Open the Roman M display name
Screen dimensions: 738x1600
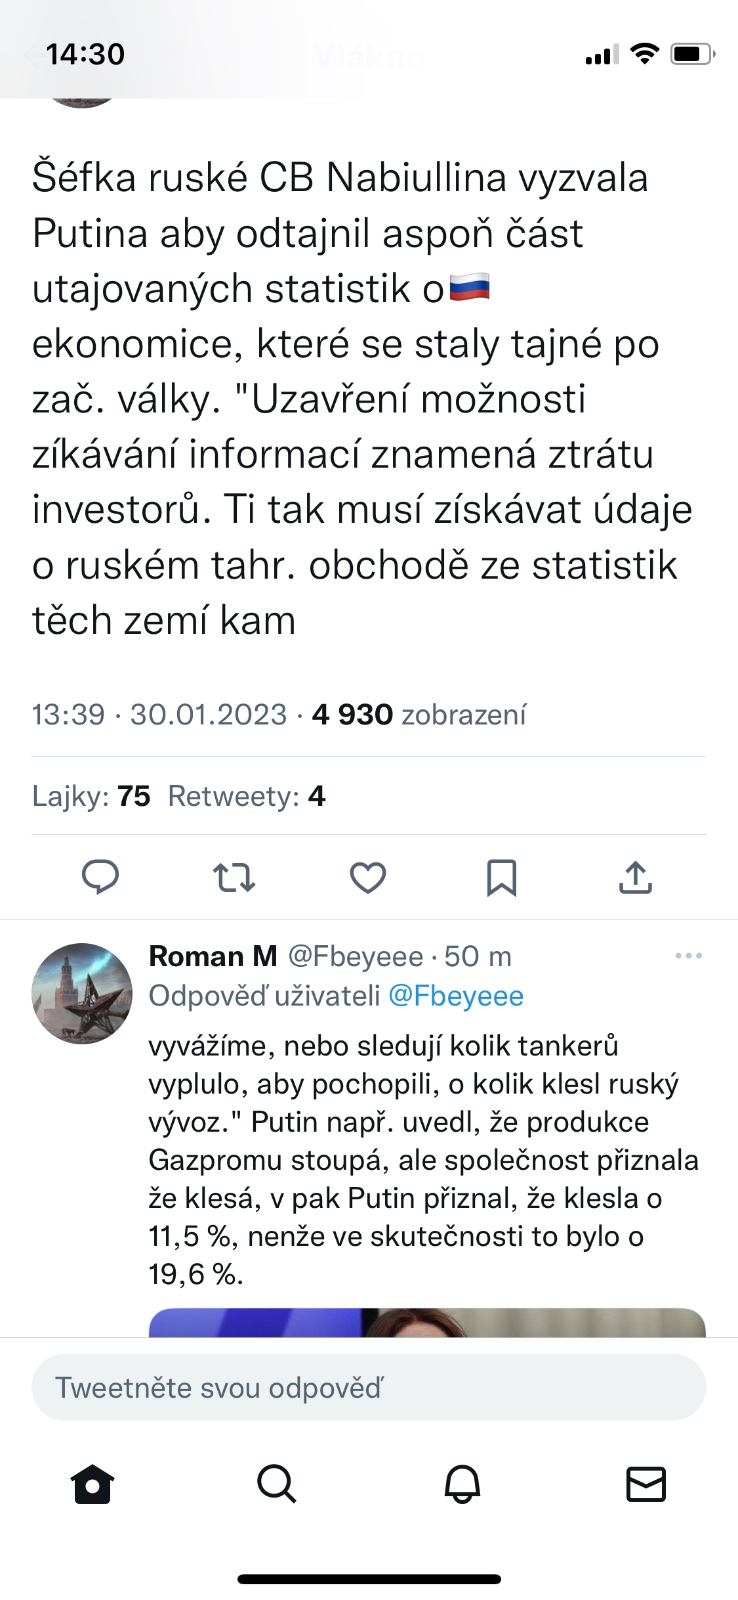tap(213, 957)
